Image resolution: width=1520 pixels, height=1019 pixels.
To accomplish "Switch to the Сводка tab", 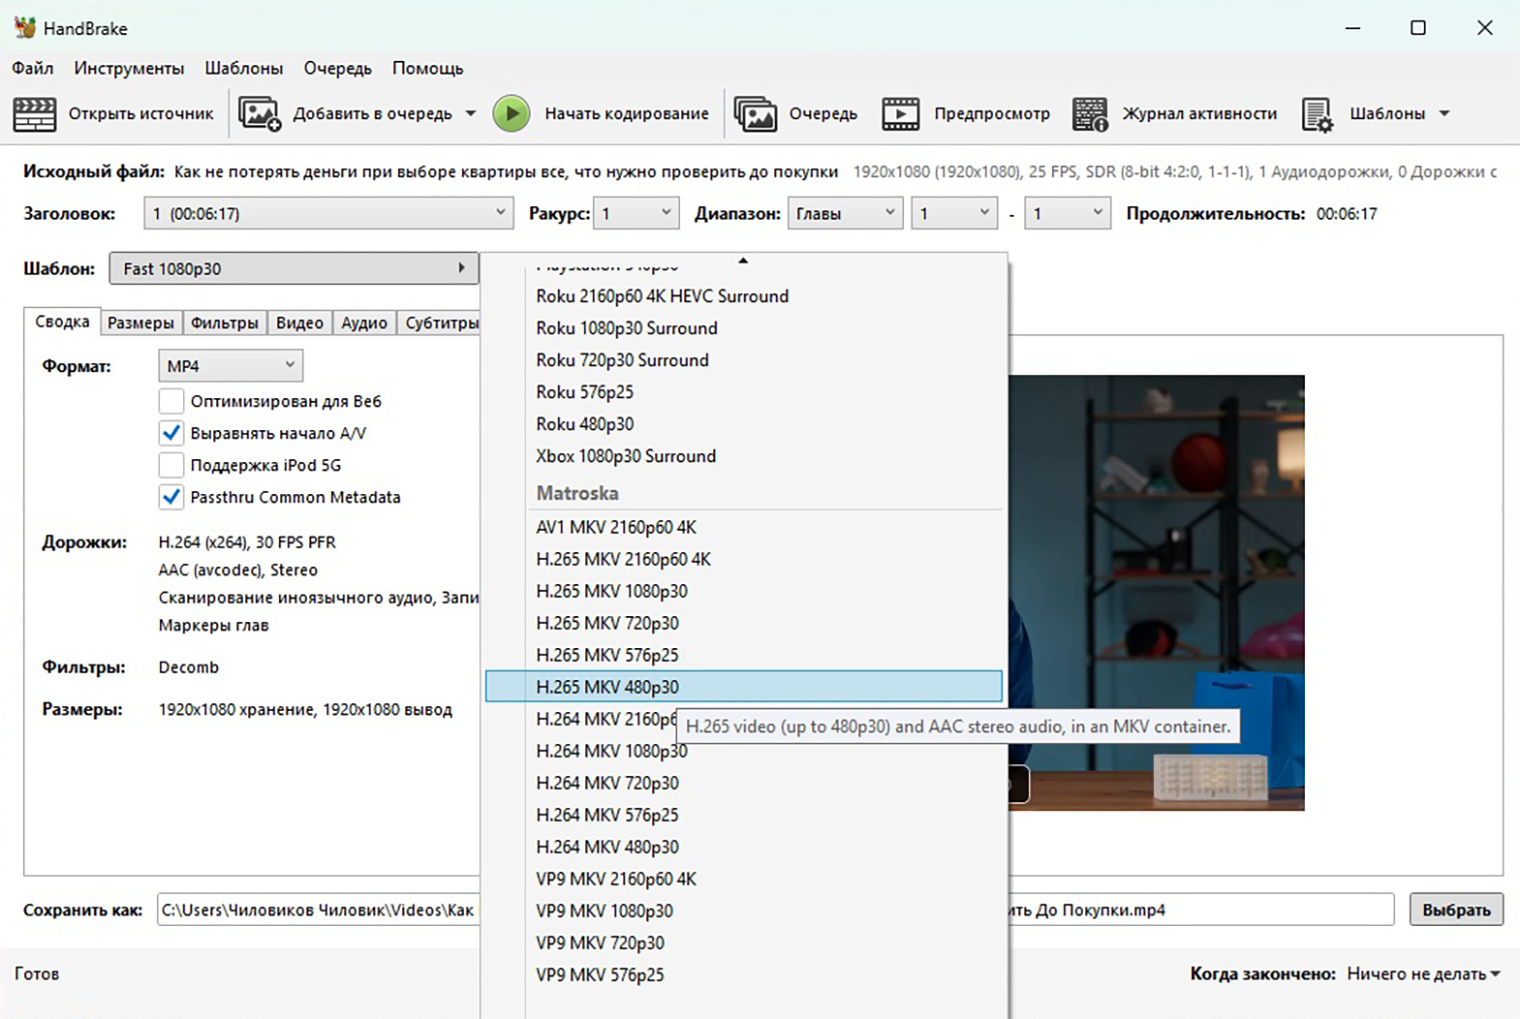I will coord(62,321).
